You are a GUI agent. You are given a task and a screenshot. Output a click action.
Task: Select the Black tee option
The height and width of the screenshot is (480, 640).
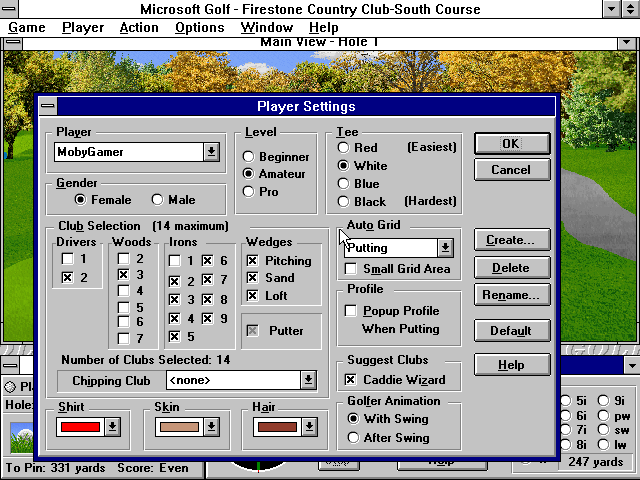tap(344, 202)
